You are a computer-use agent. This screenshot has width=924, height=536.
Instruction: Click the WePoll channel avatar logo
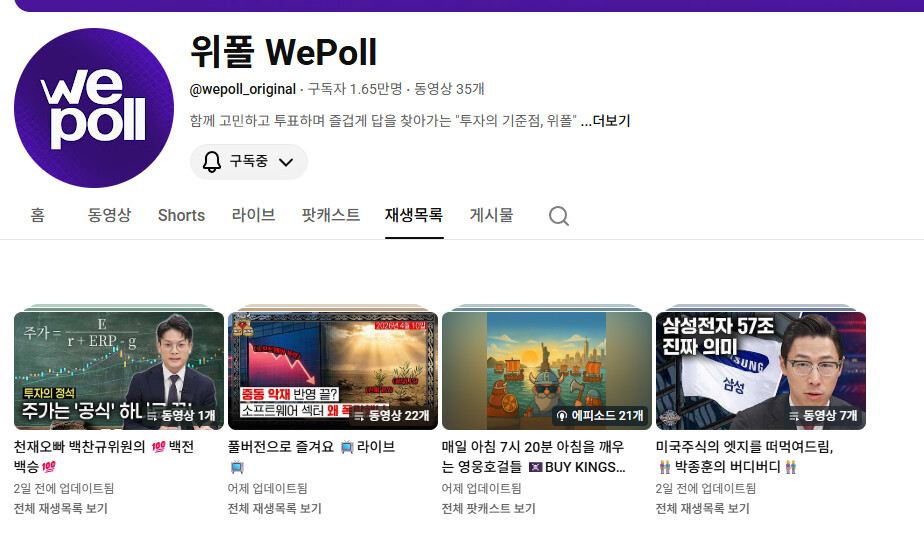(x=94, y=108)
